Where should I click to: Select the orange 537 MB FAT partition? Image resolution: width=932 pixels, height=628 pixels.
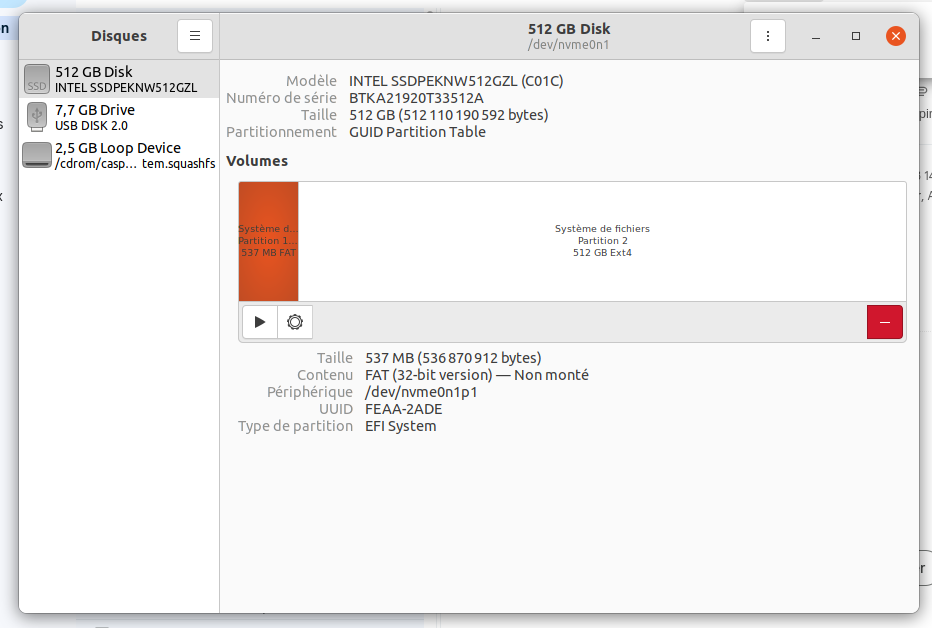pos(268,241)
